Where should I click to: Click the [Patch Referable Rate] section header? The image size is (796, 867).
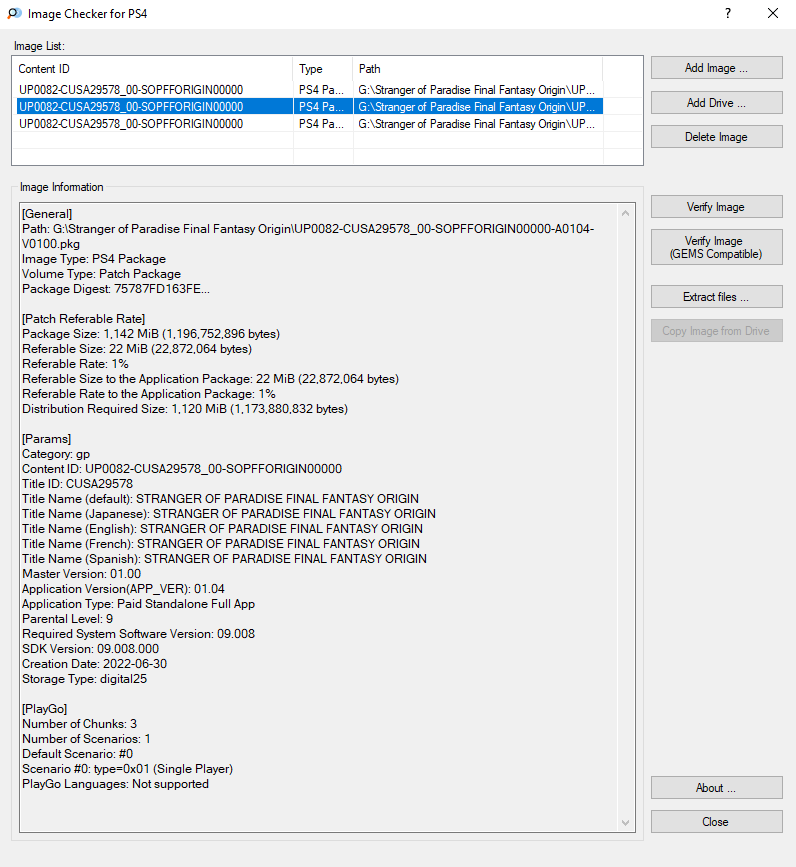[x=83, y=319]
